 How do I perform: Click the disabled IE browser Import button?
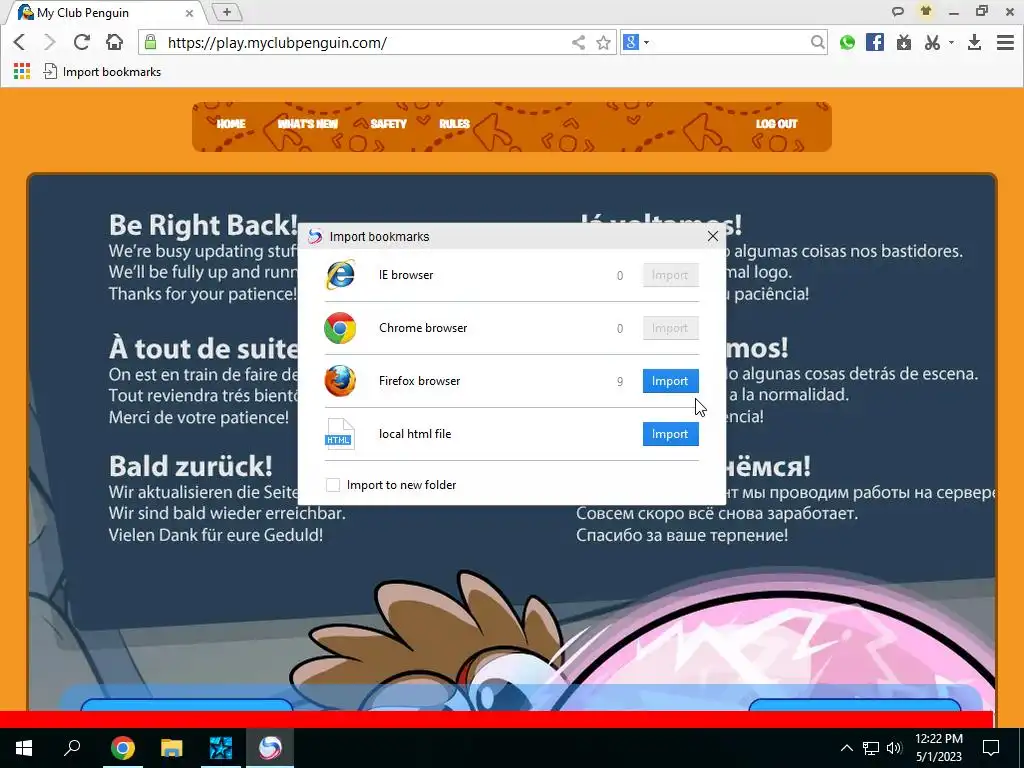[x=670, y=275]
